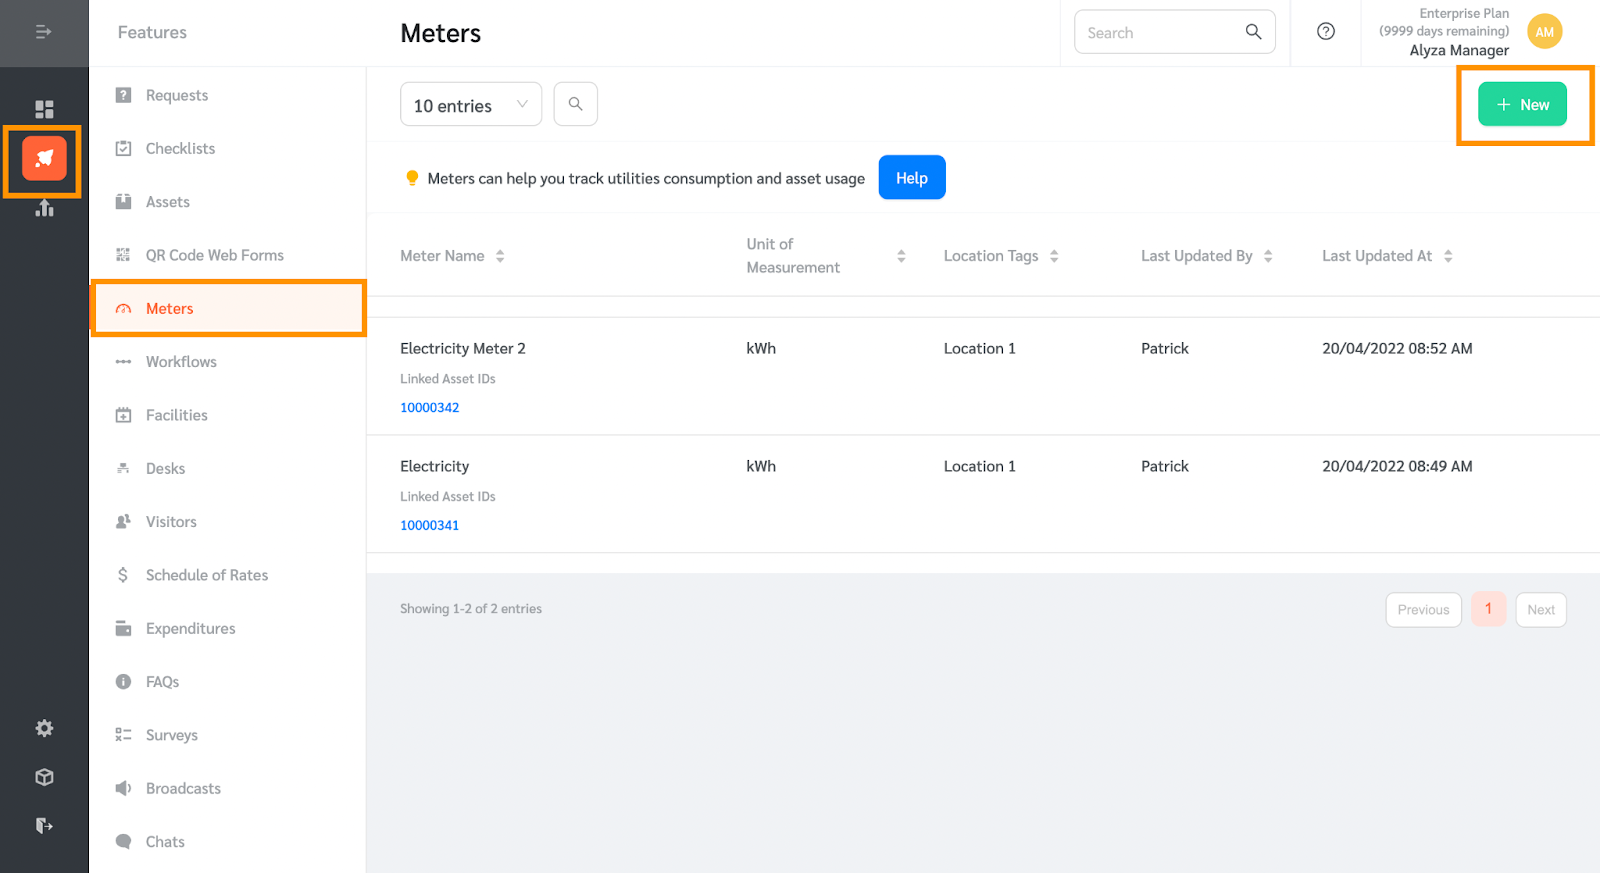Select the Meters gauge icon in Features list
Viewport: 1600px width, 873px height.
[x=123, y=308]
